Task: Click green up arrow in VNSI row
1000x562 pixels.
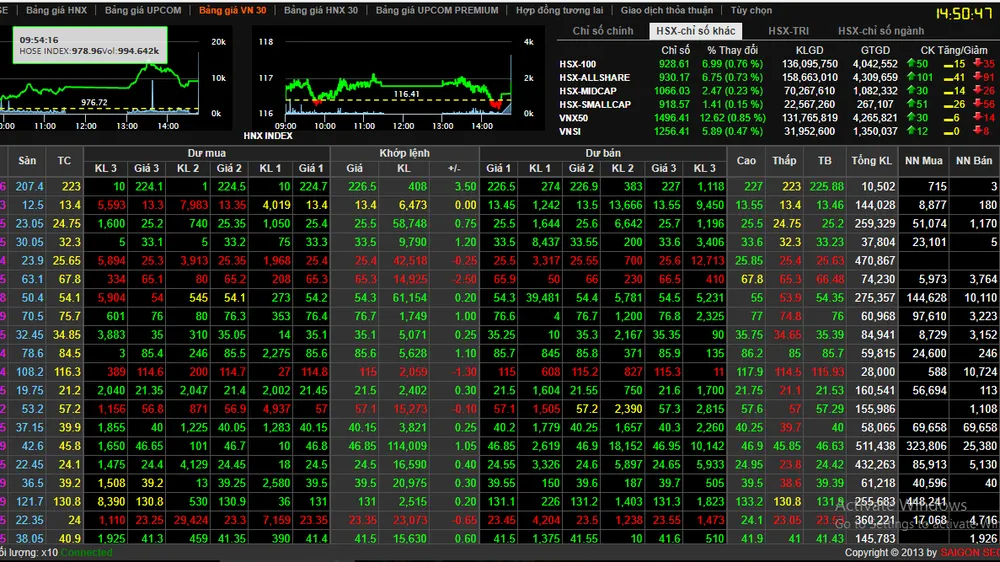Action: (911, 131)
